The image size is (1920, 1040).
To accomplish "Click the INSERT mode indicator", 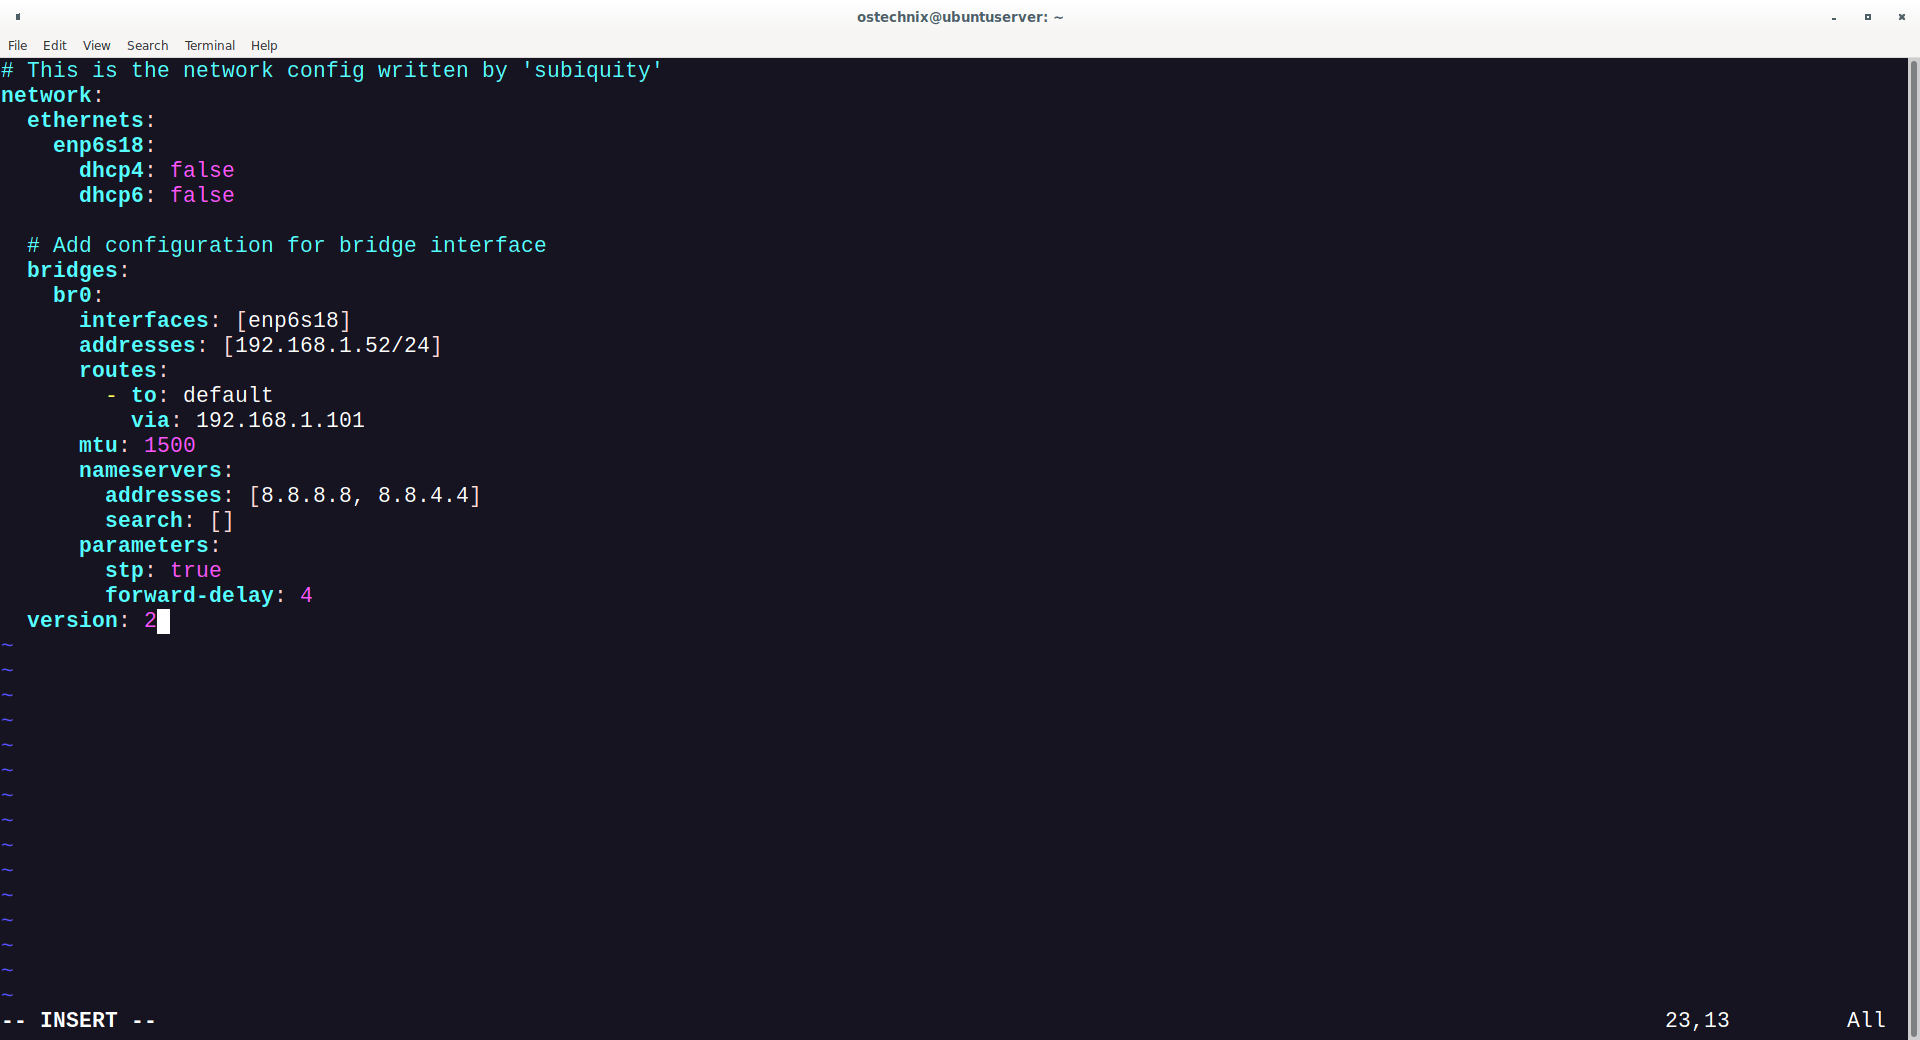I will pyautogui.click(x=79, y=1020).
